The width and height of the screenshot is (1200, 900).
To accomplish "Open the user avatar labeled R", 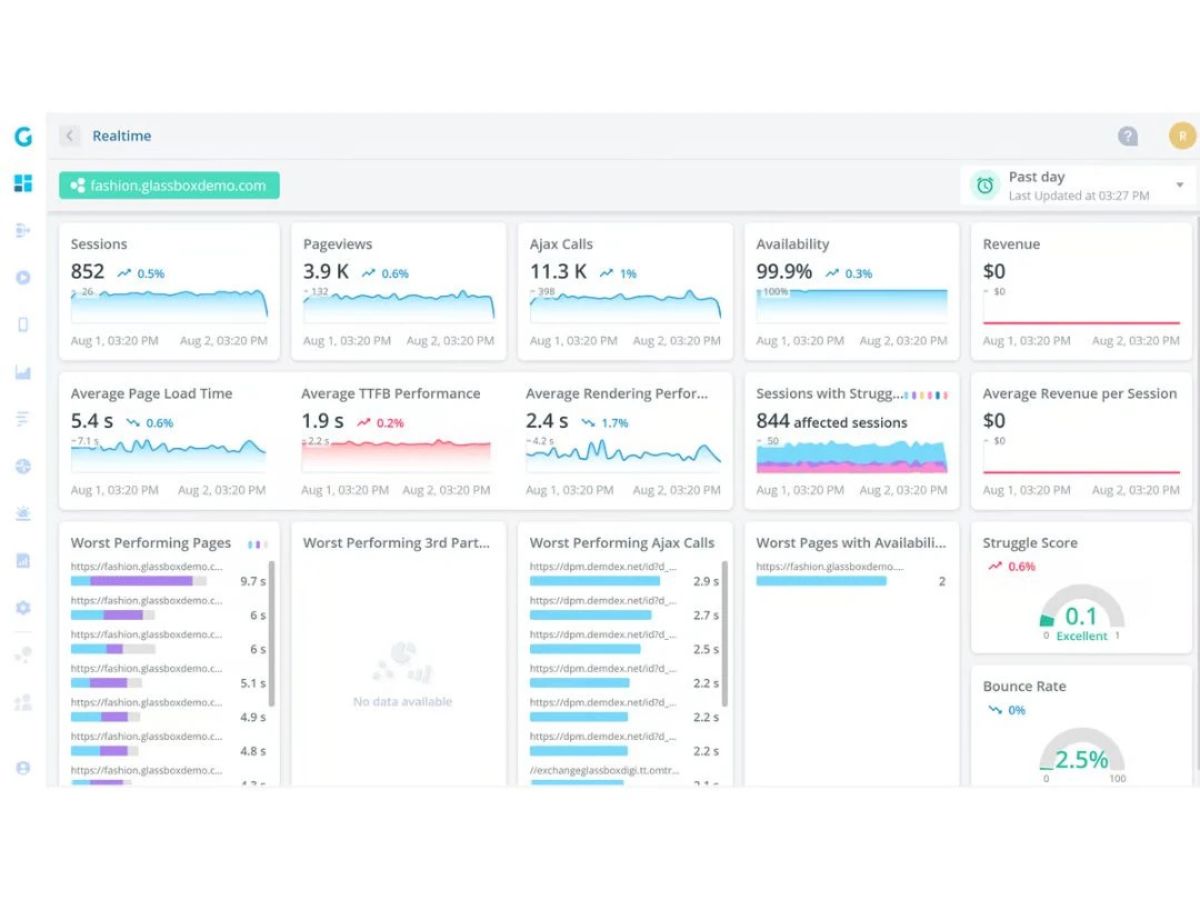I will pos(1183,136).
